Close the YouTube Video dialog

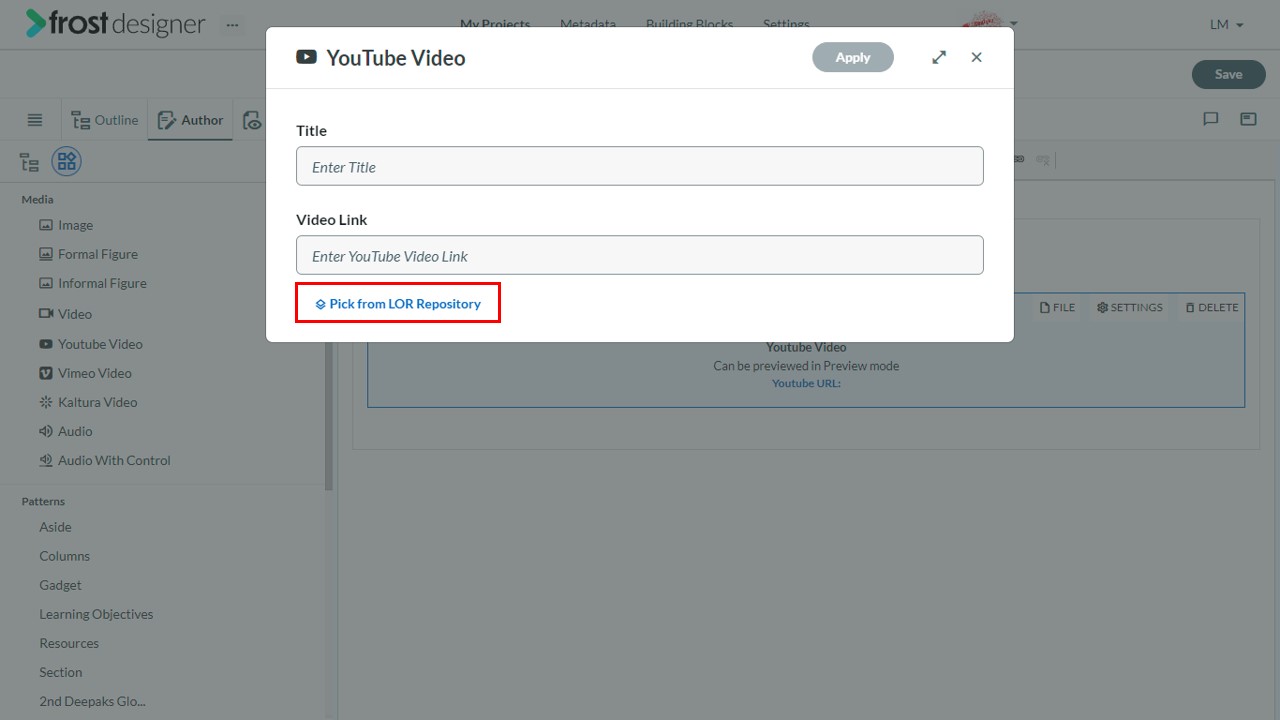pyautogui.click(x=977, y=57)
